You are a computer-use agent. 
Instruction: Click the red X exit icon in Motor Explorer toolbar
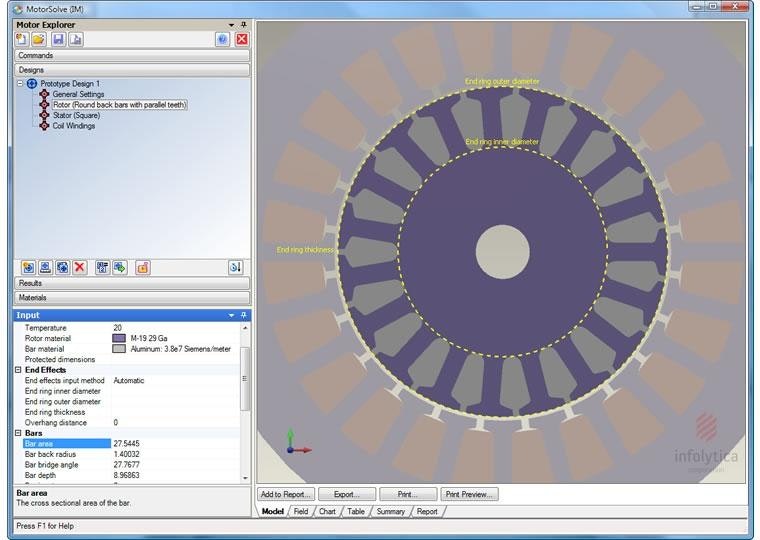click(x=241, y=39)
